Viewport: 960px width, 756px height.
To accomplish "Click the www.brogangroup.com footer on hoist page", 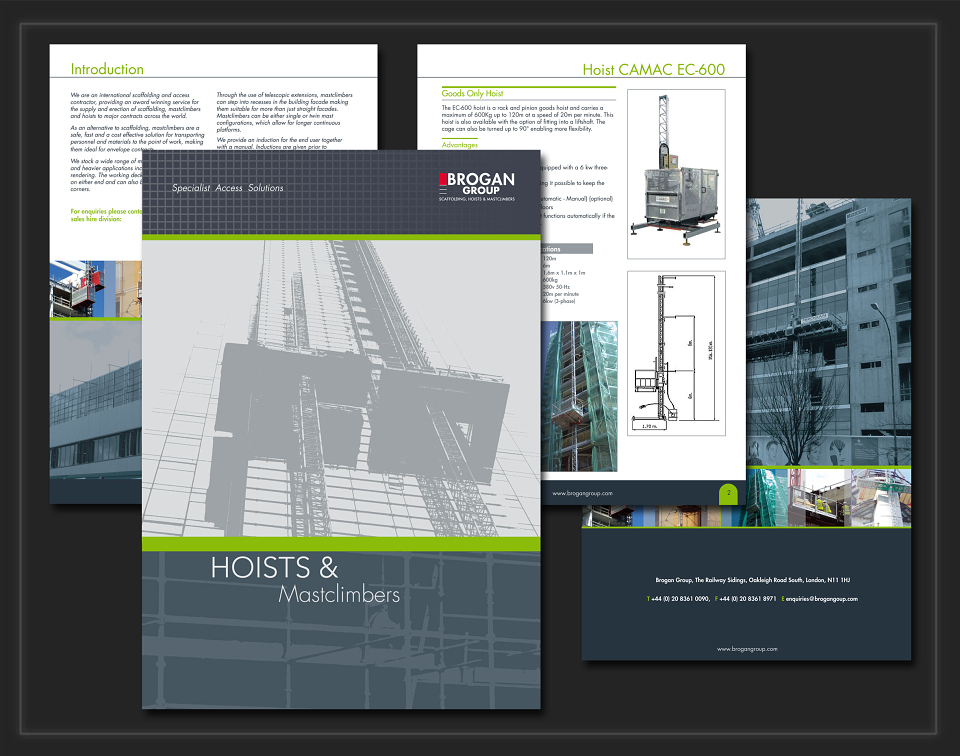I will (x=582, y=493).
